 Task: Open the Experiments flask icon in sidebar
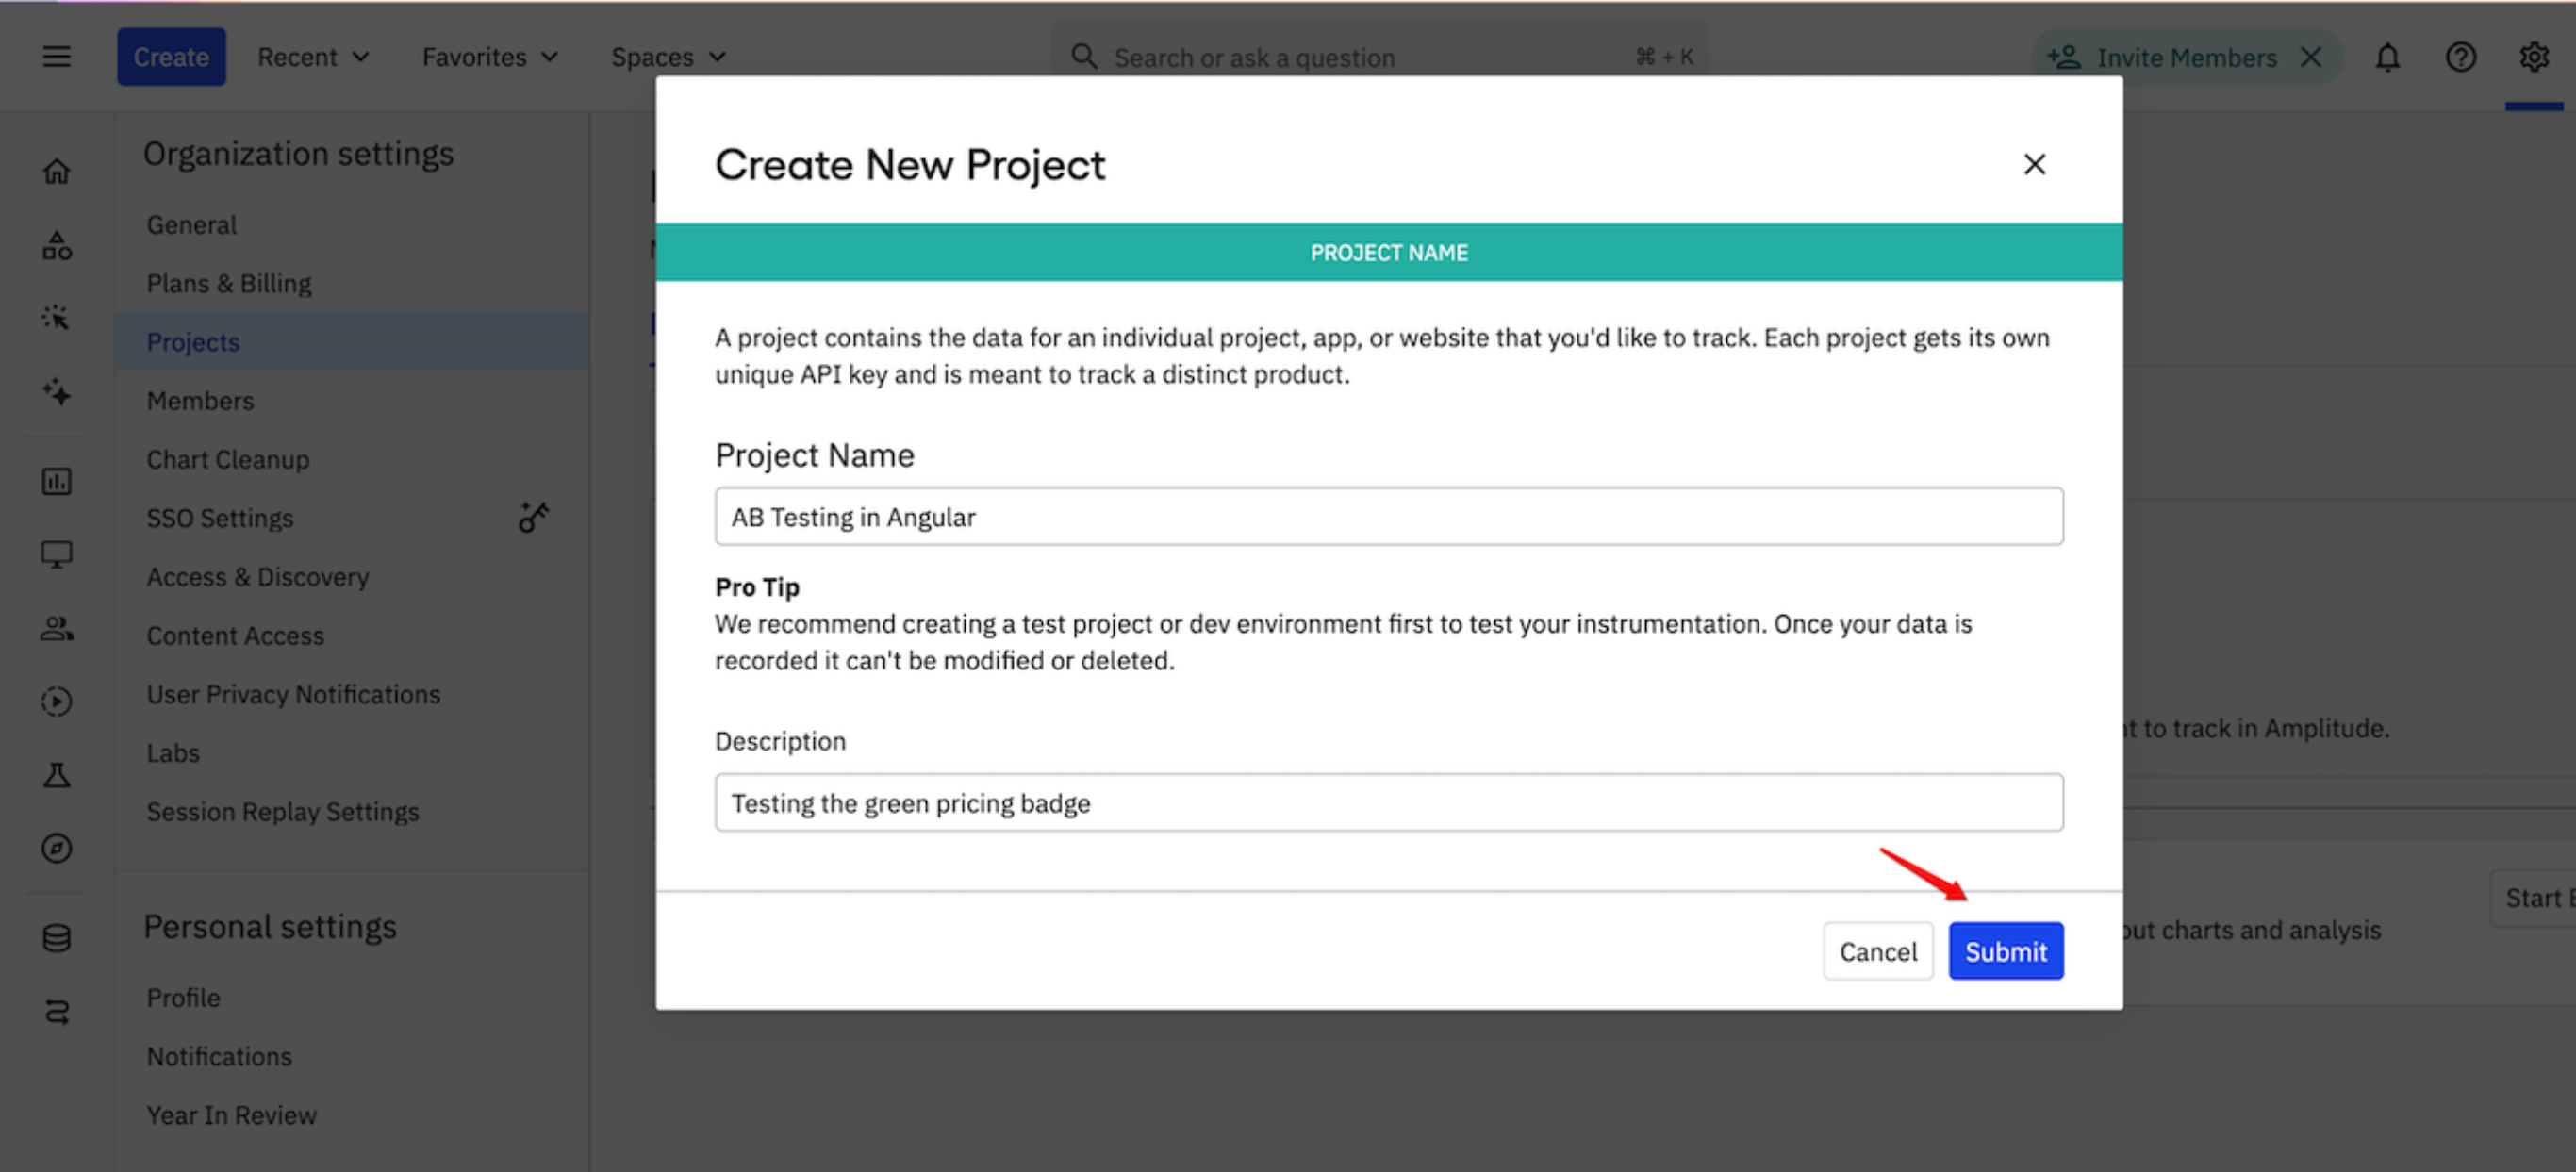(x=57, y=775)
